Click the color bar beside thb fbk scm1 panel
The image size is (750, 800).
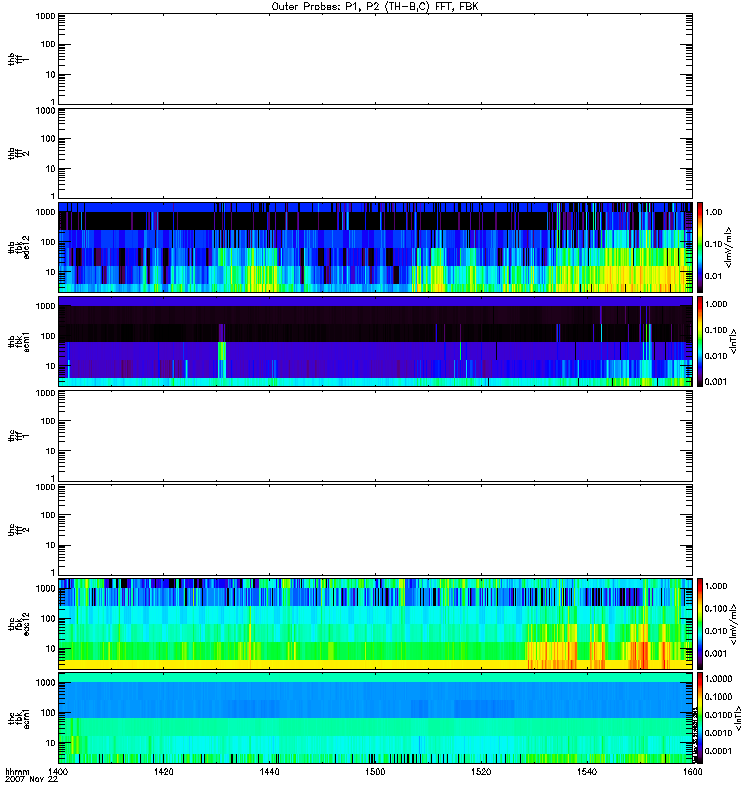point(701,340)
